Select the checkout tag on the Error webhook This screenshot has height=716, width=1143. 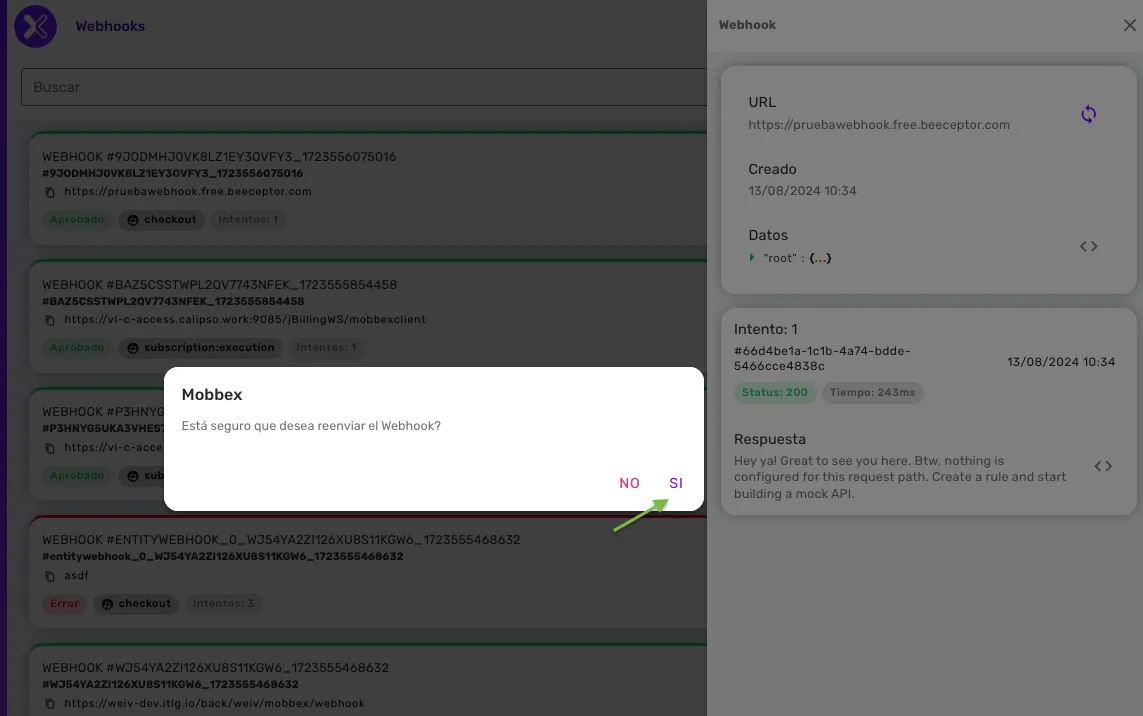[x=136, y=604]
